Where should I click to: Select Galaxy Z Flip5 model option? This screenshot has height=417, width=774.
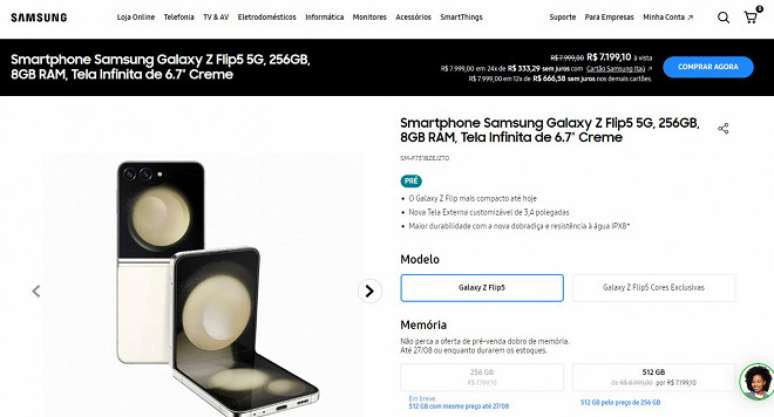[x=482, y=288]
